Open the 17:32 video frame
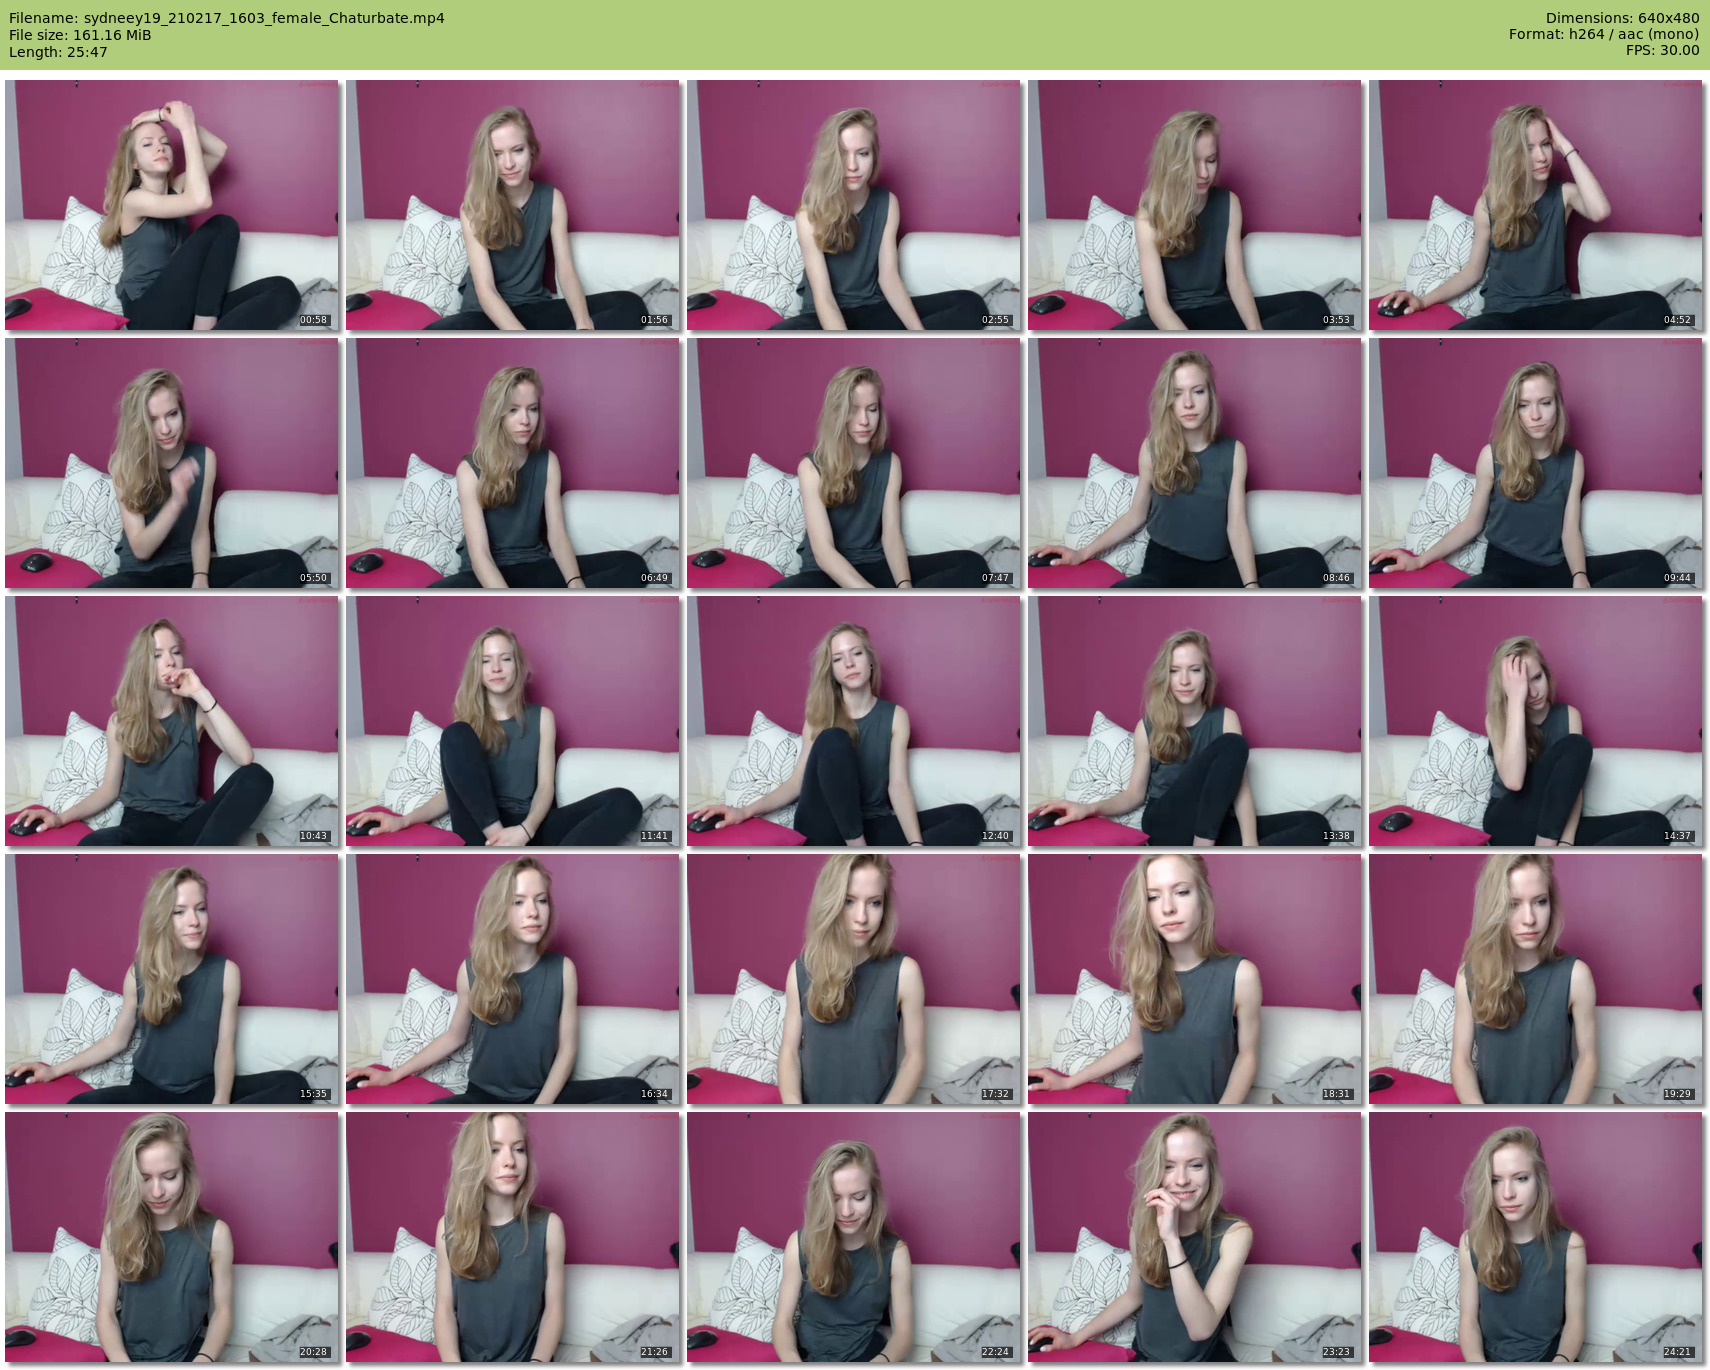The image size is (1710, 1370). (x=854, y=979)
